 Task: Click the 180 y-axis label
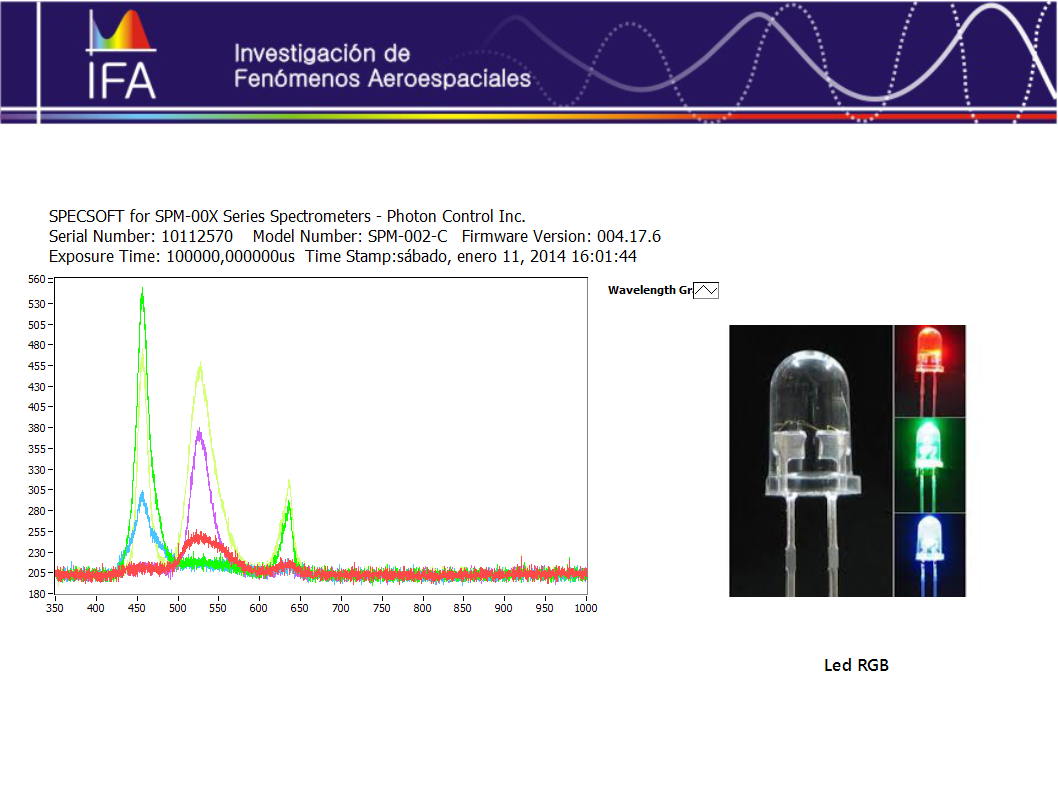pyautogui.click(x=36, y=594)
